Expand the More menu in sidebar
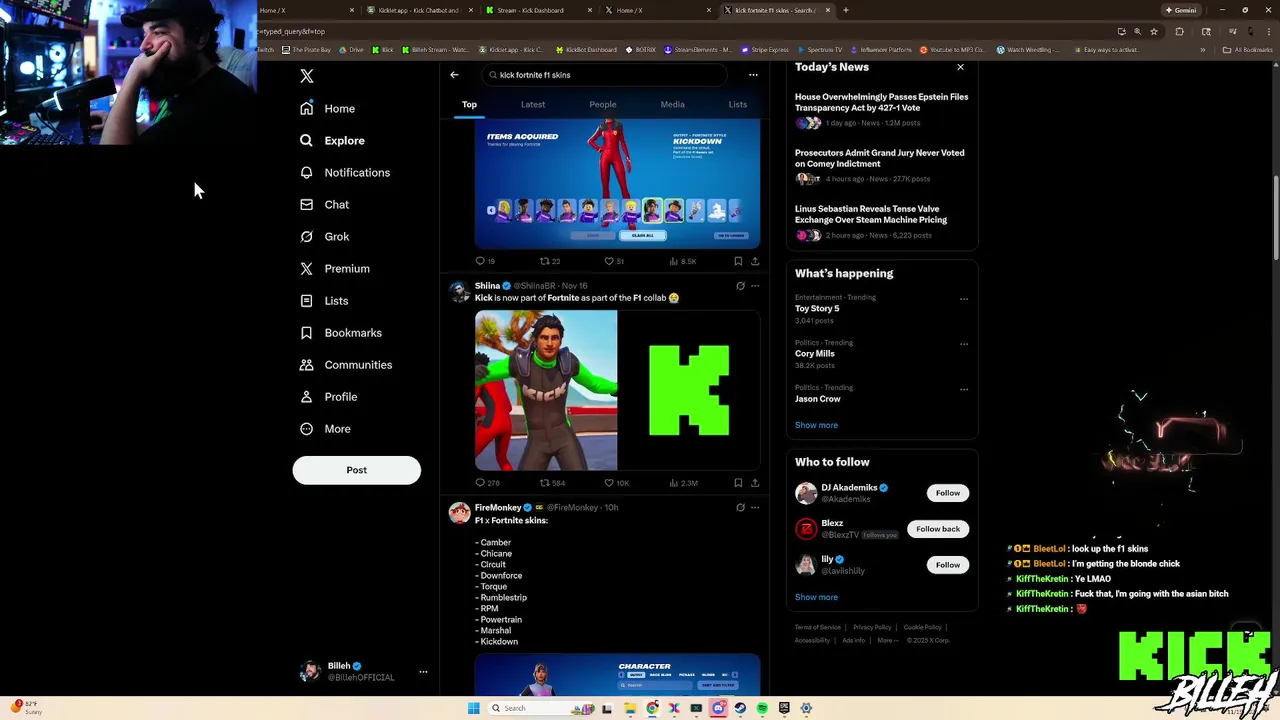The image size is (1280, 720). (x=325, y=428)
